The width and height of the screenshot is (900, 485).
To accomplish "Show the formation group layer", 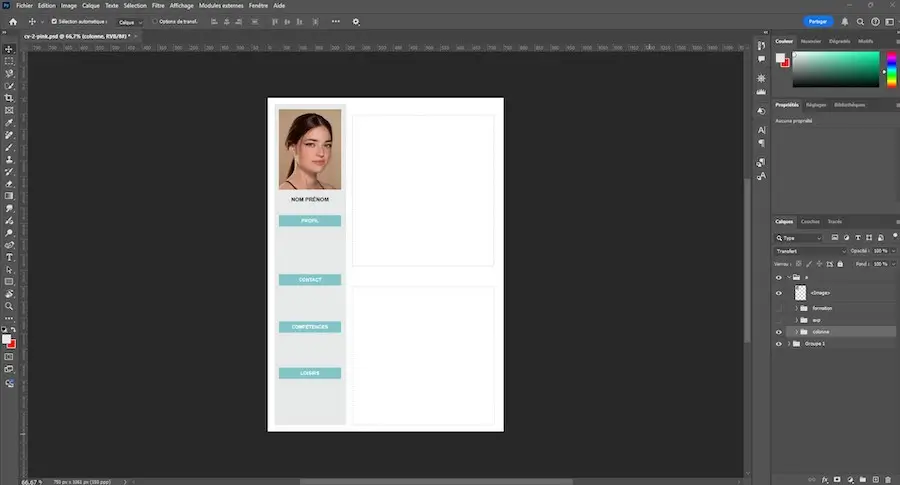I will pyautogui.click(x=779, y=308).
